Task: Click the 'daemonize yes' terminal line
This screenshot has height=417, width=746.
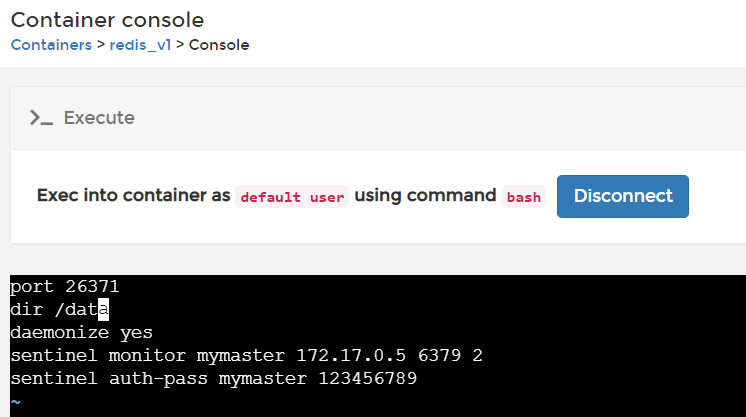Action: [x=81, y=332]
